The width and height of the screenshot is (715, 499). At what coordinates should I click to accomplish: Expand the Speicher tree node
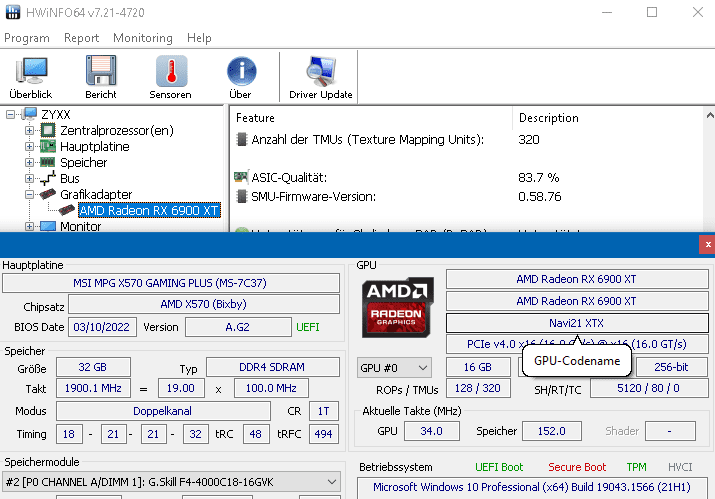tap(29, 162)
